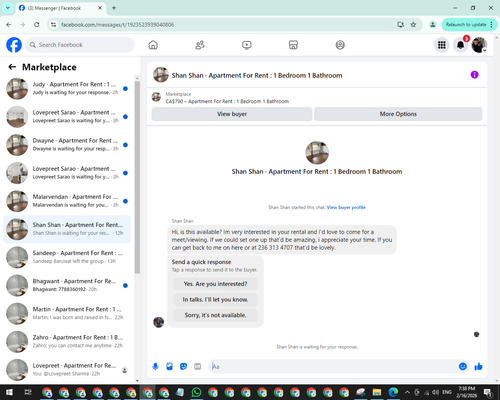Open the Marketplace icon in top navigation

(x=293, y=45)
